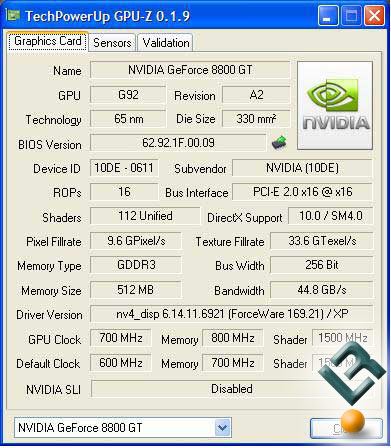Screen dimensions: 391x448
Task: Click the maximize window button
Action: 351,16
